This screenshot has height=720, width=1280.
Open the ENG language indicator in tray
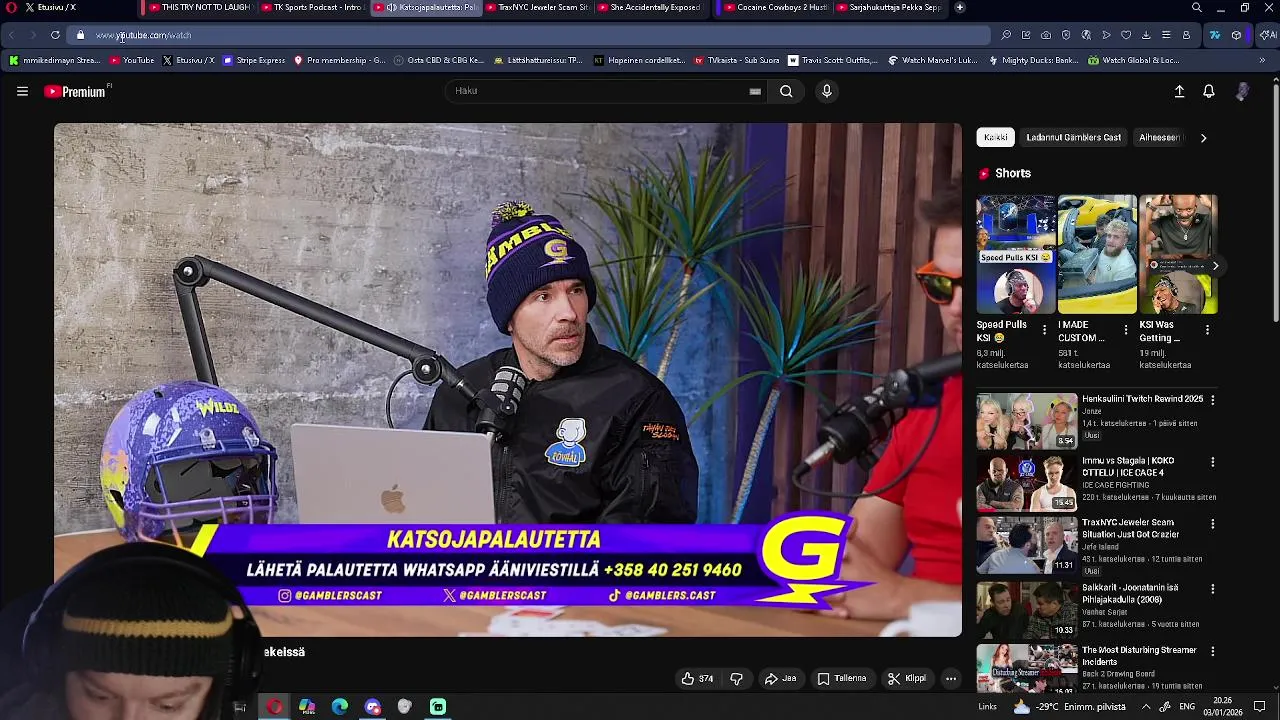point(1187,707)
